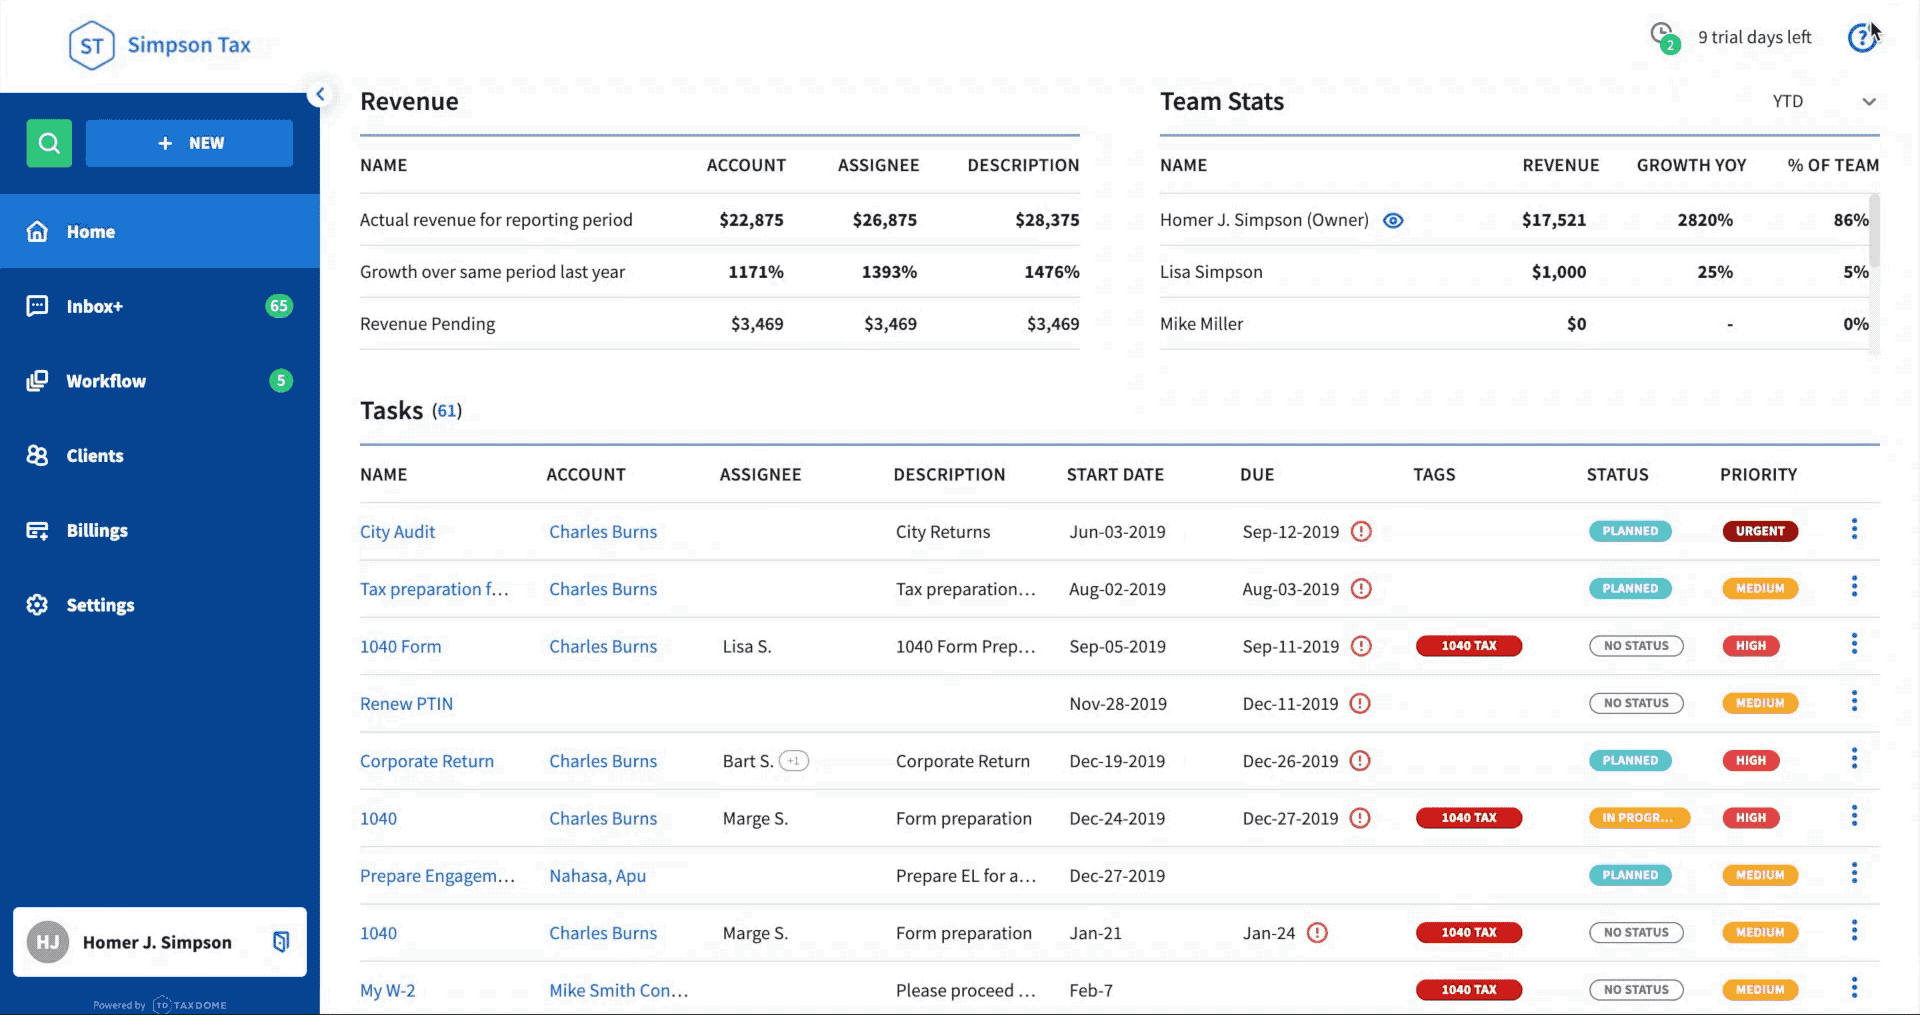
Task: Click the 65 badge on Inbox+
Action: 279,306
